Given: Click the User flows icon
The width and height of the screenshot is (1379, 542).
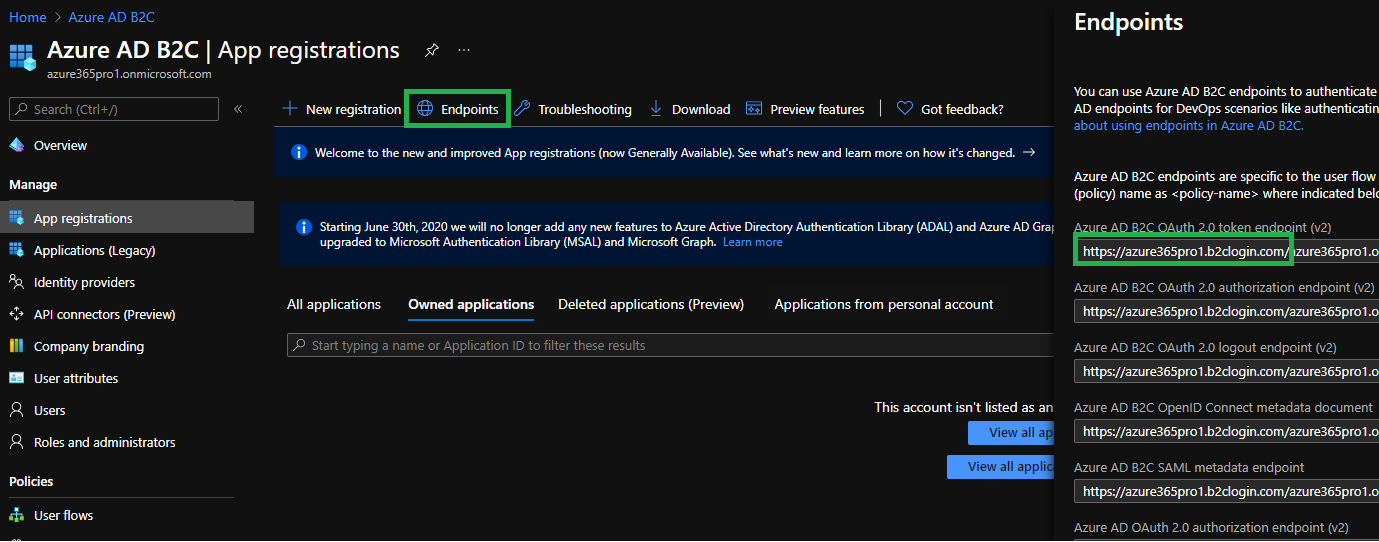Looking at the screenshot, I should coord(16,515).
